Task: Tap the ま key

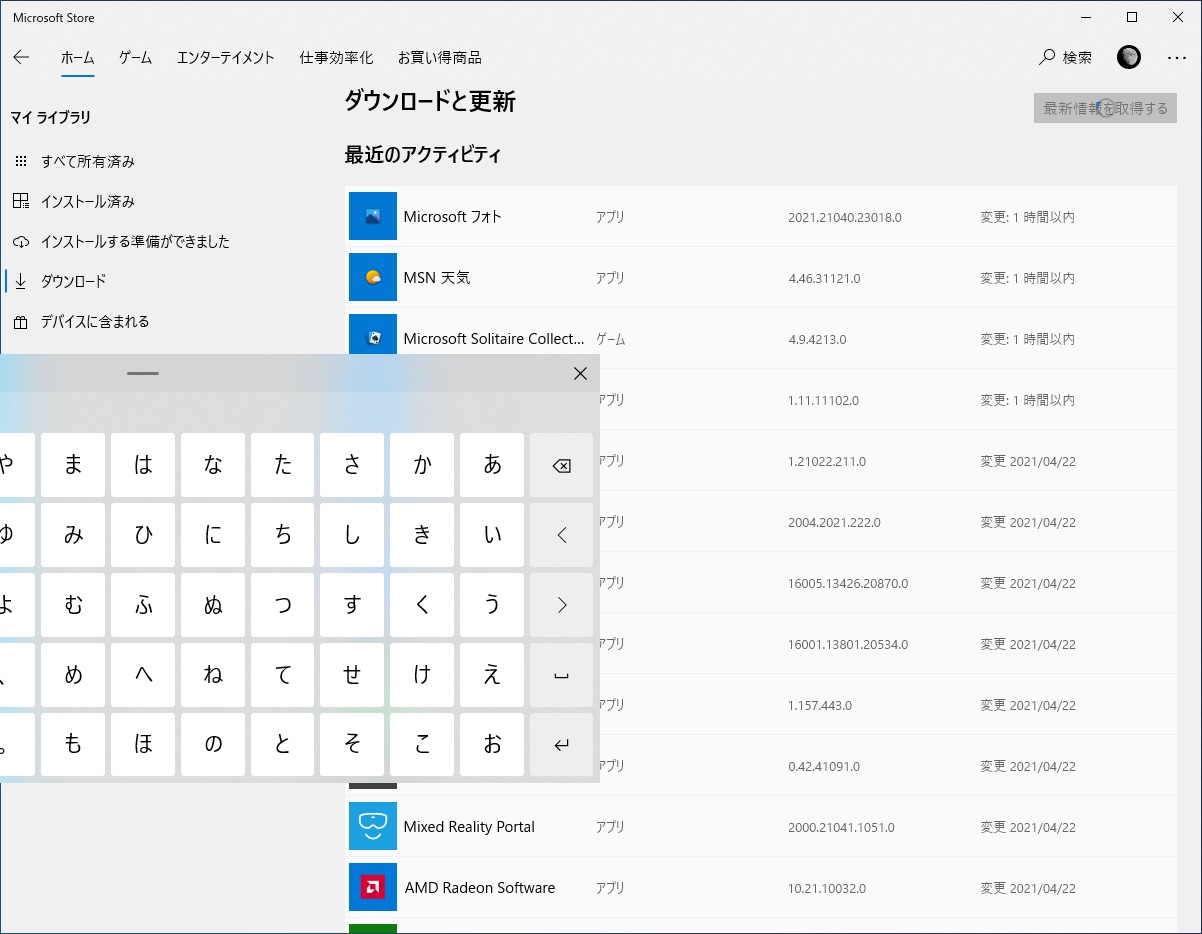Action: [73, 465]
